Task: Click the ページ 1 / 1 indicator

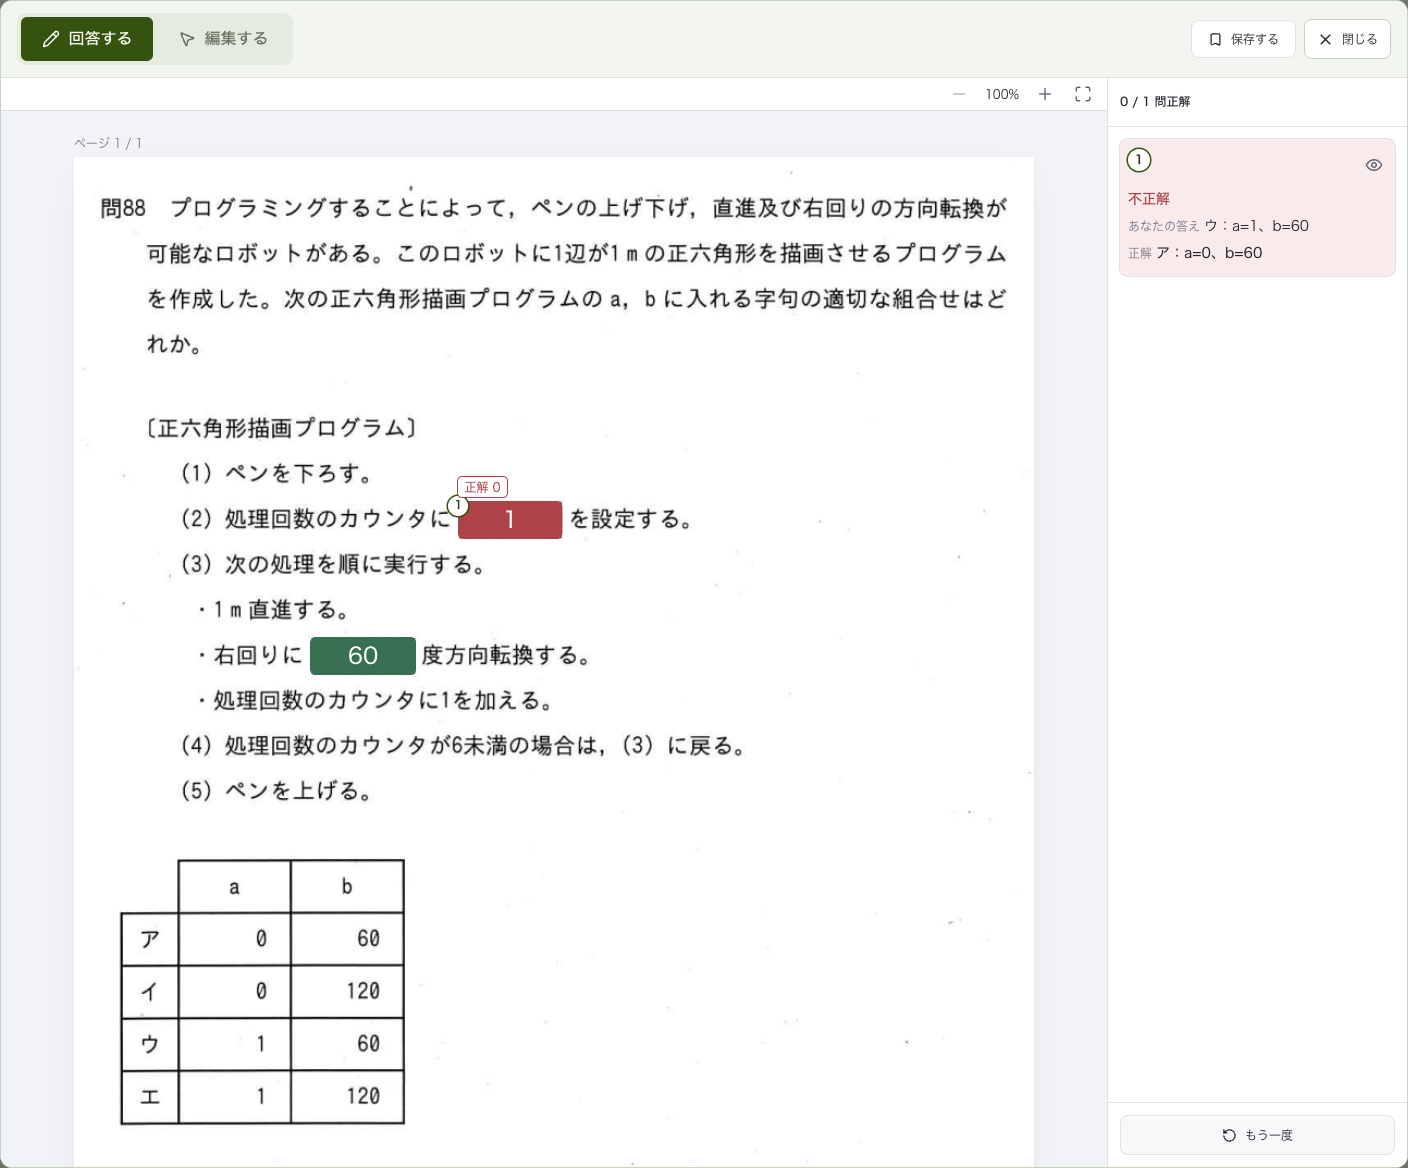Action: [x=108, y=143]
